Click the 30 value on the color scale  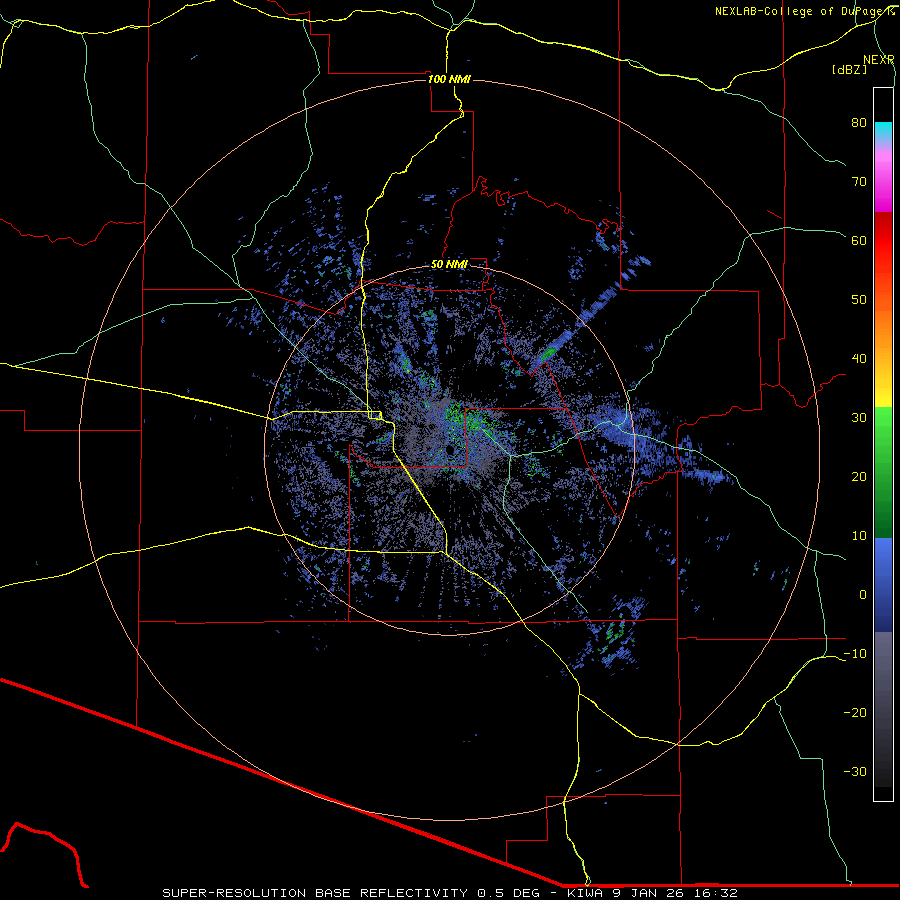(859, 417)
